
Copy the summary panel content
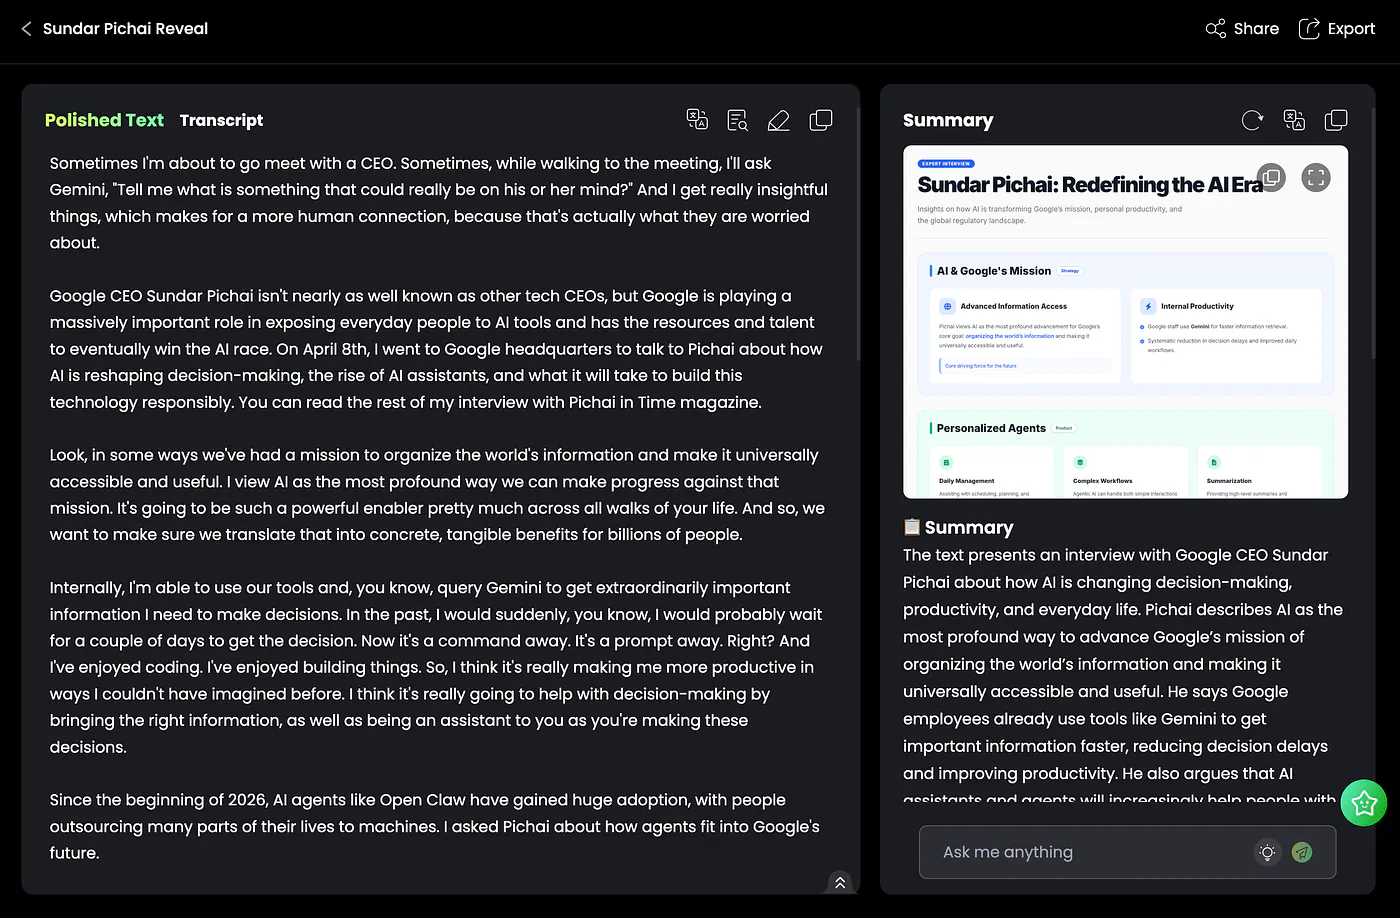(1336, 120)
